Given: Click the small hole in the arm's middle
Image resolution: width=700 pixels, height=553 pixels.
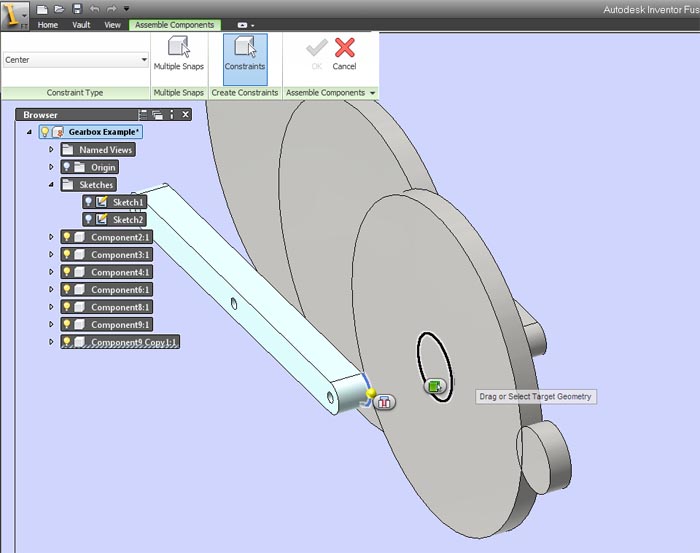Looking at the screenshot, I should coord(234,304).
